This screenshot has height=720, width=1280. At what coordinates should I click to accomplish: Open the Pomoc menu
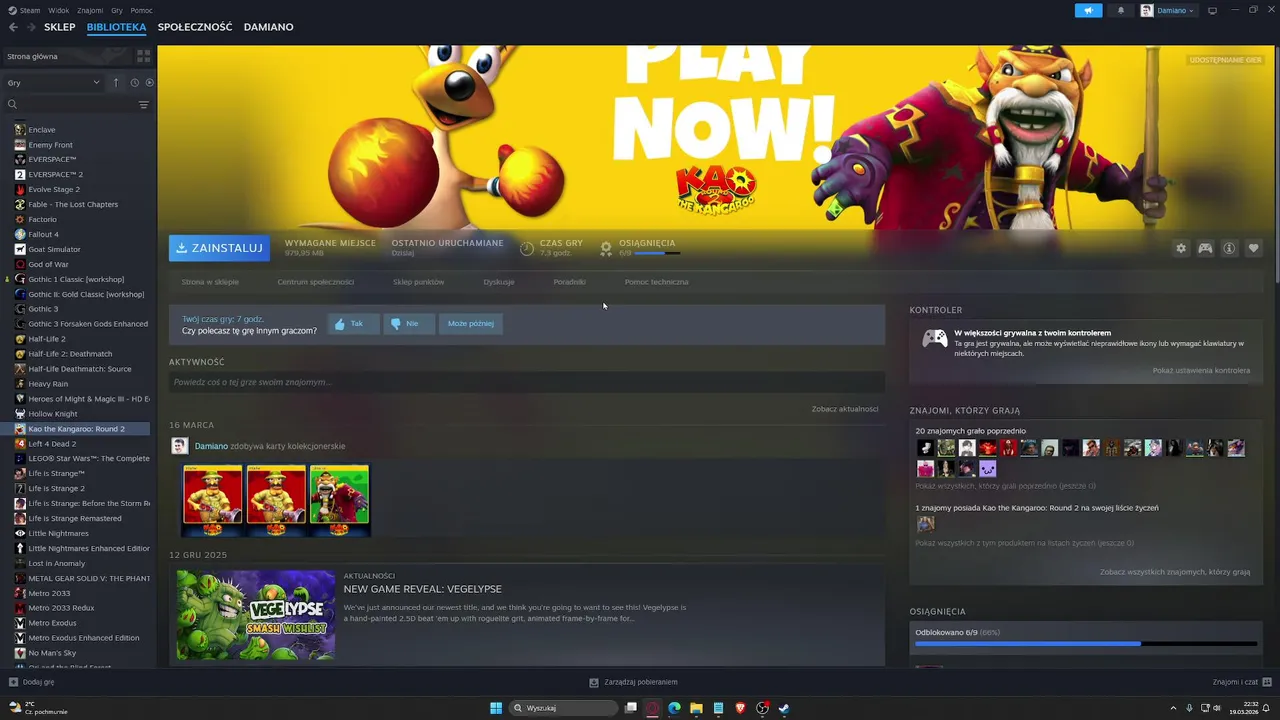[x=141, y=10]
